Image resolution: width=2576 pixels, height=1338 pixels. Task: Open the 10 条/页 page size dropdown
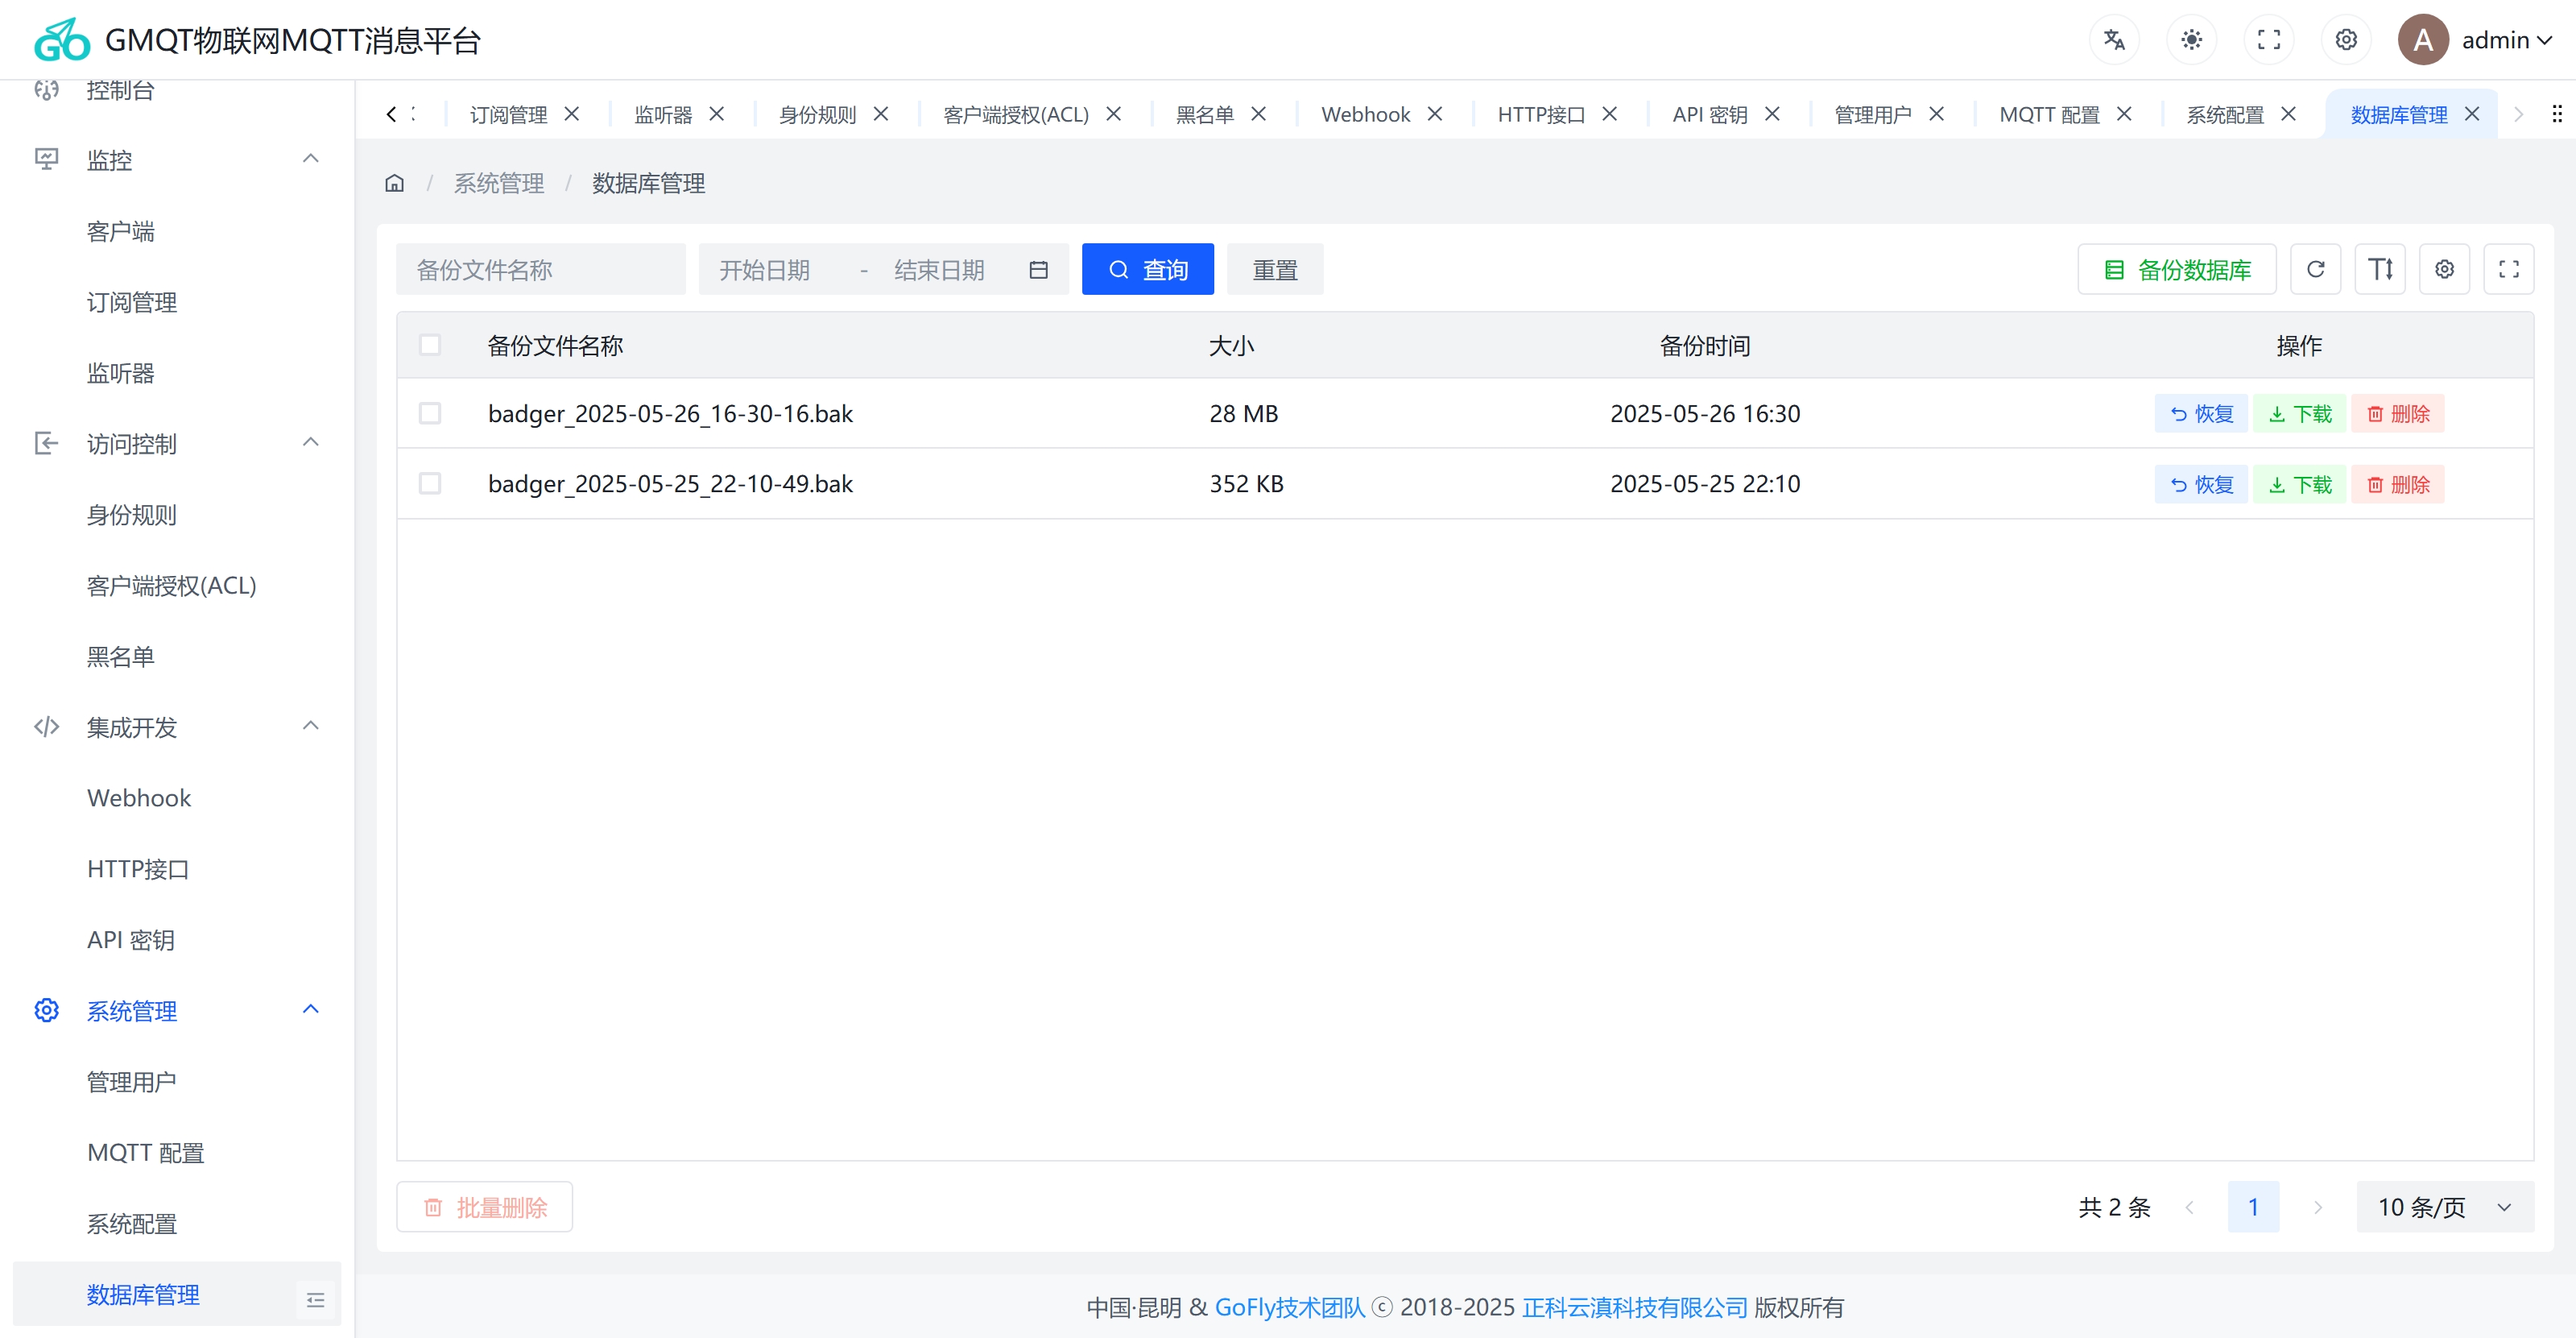tap(2444, 1207)
